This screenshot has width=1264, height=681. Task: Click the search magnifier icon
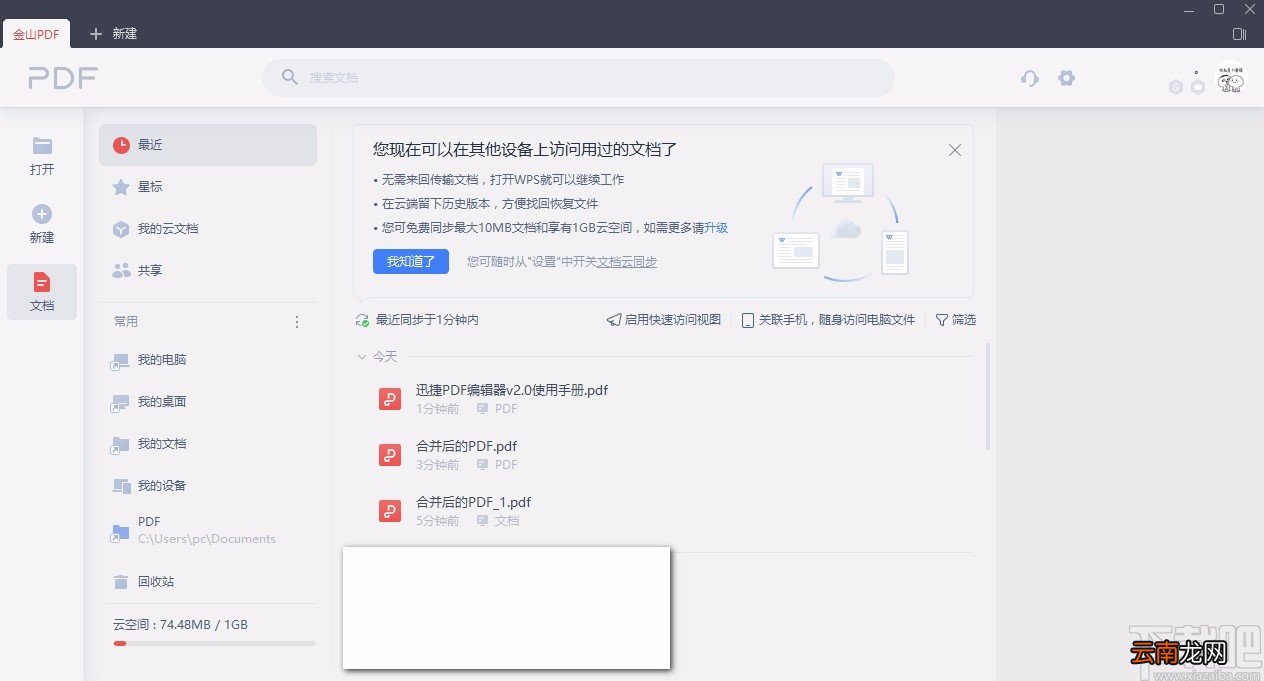pos(290,77)
